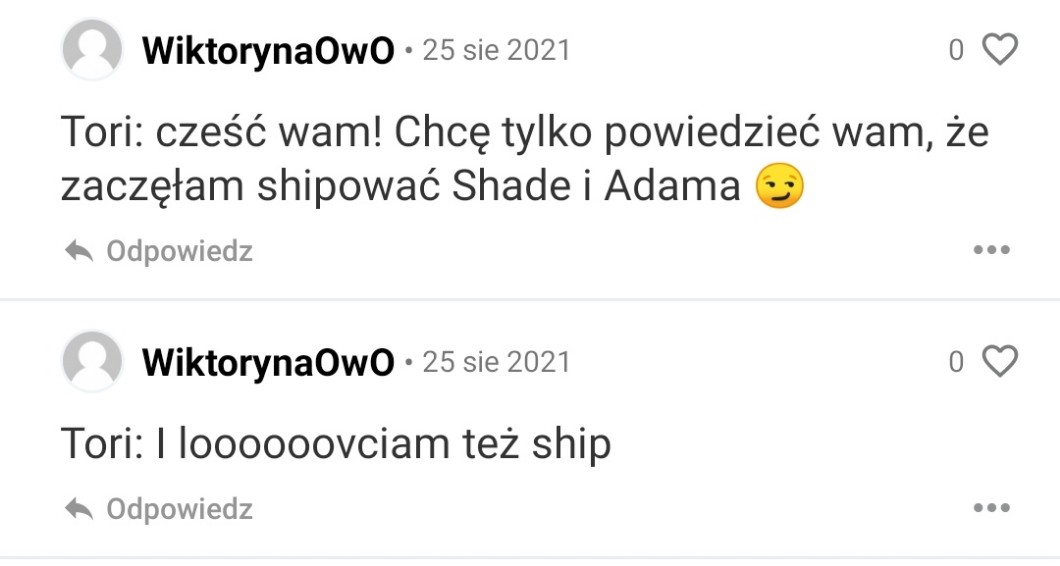Click like count 0 on the Shade i Adama comment
The height and width of the screenshot is (566, 1060).
(x=956, y=50)
